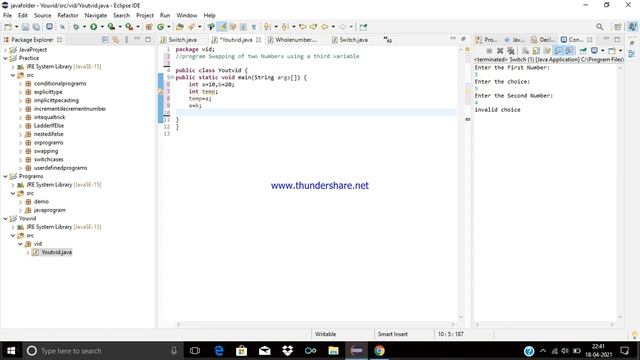Collapse the Youvid project node
Screen dimensions: 640x360
click(5, 219)
